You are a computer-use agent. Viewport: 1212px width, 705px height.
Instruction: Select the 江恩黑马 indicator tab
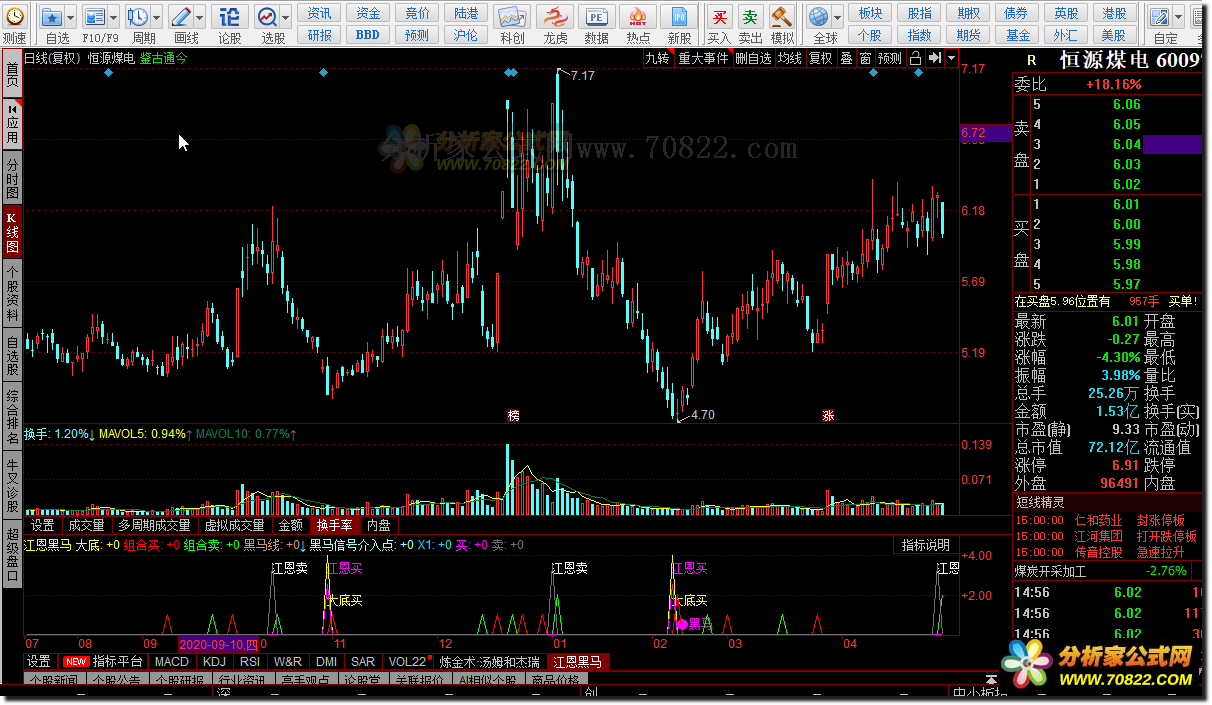578,662
